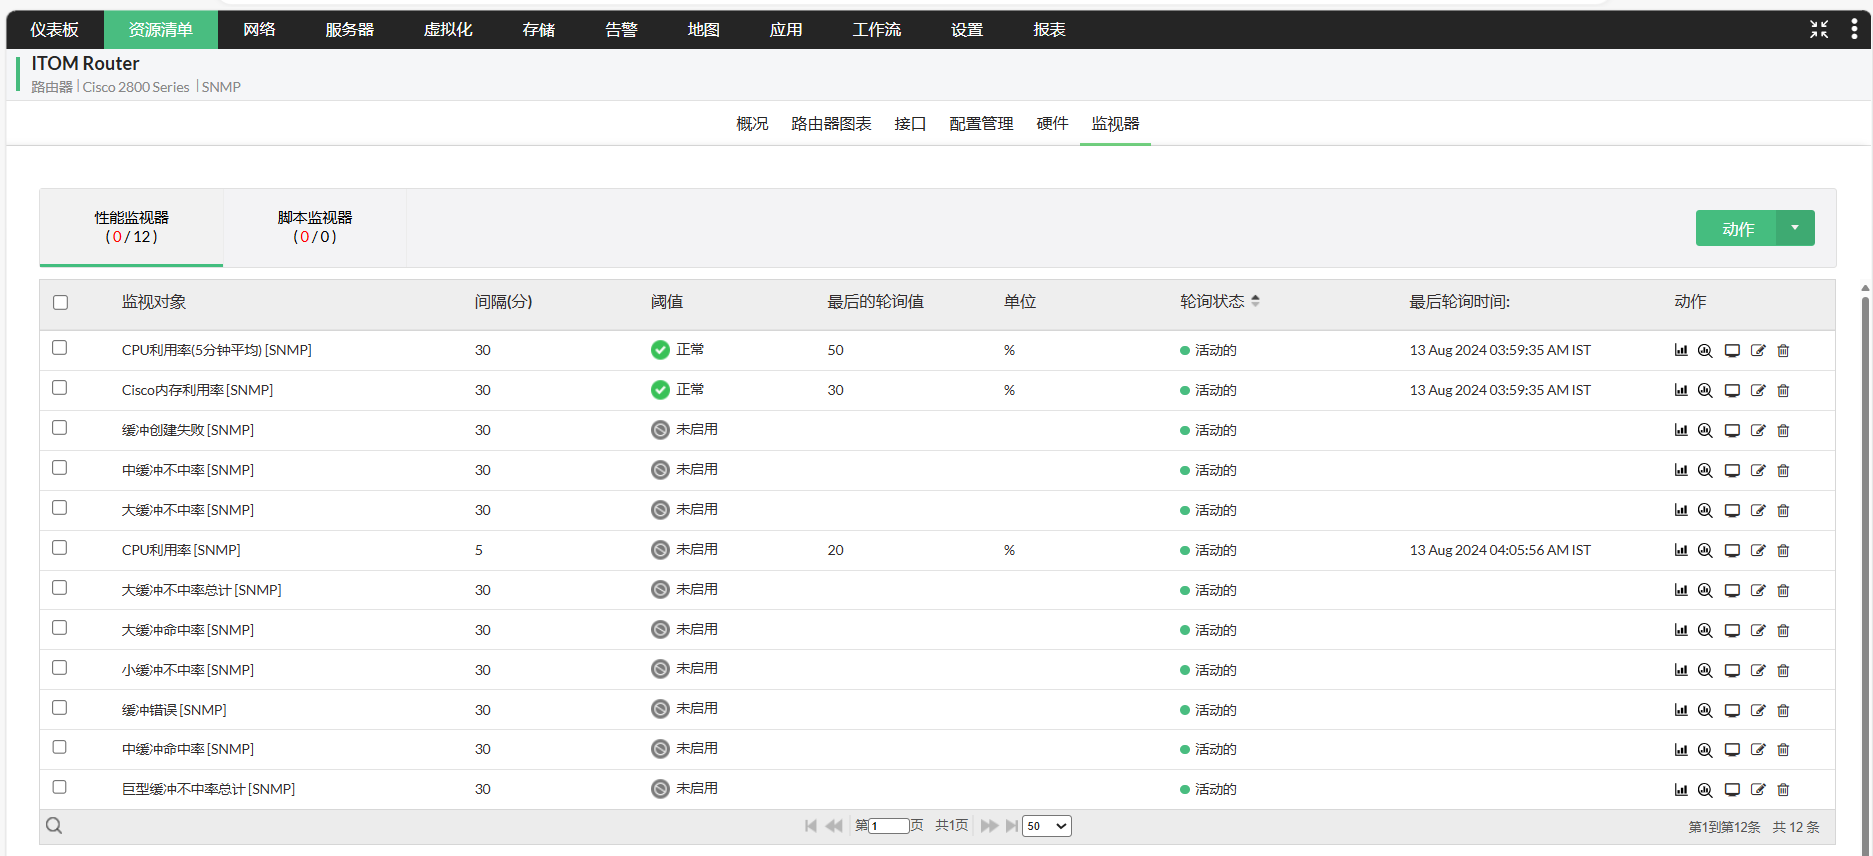Check the 缓冲创建失败 row checkbox
The height and width of the screenshot is (856, 1873).
point(60,428)
